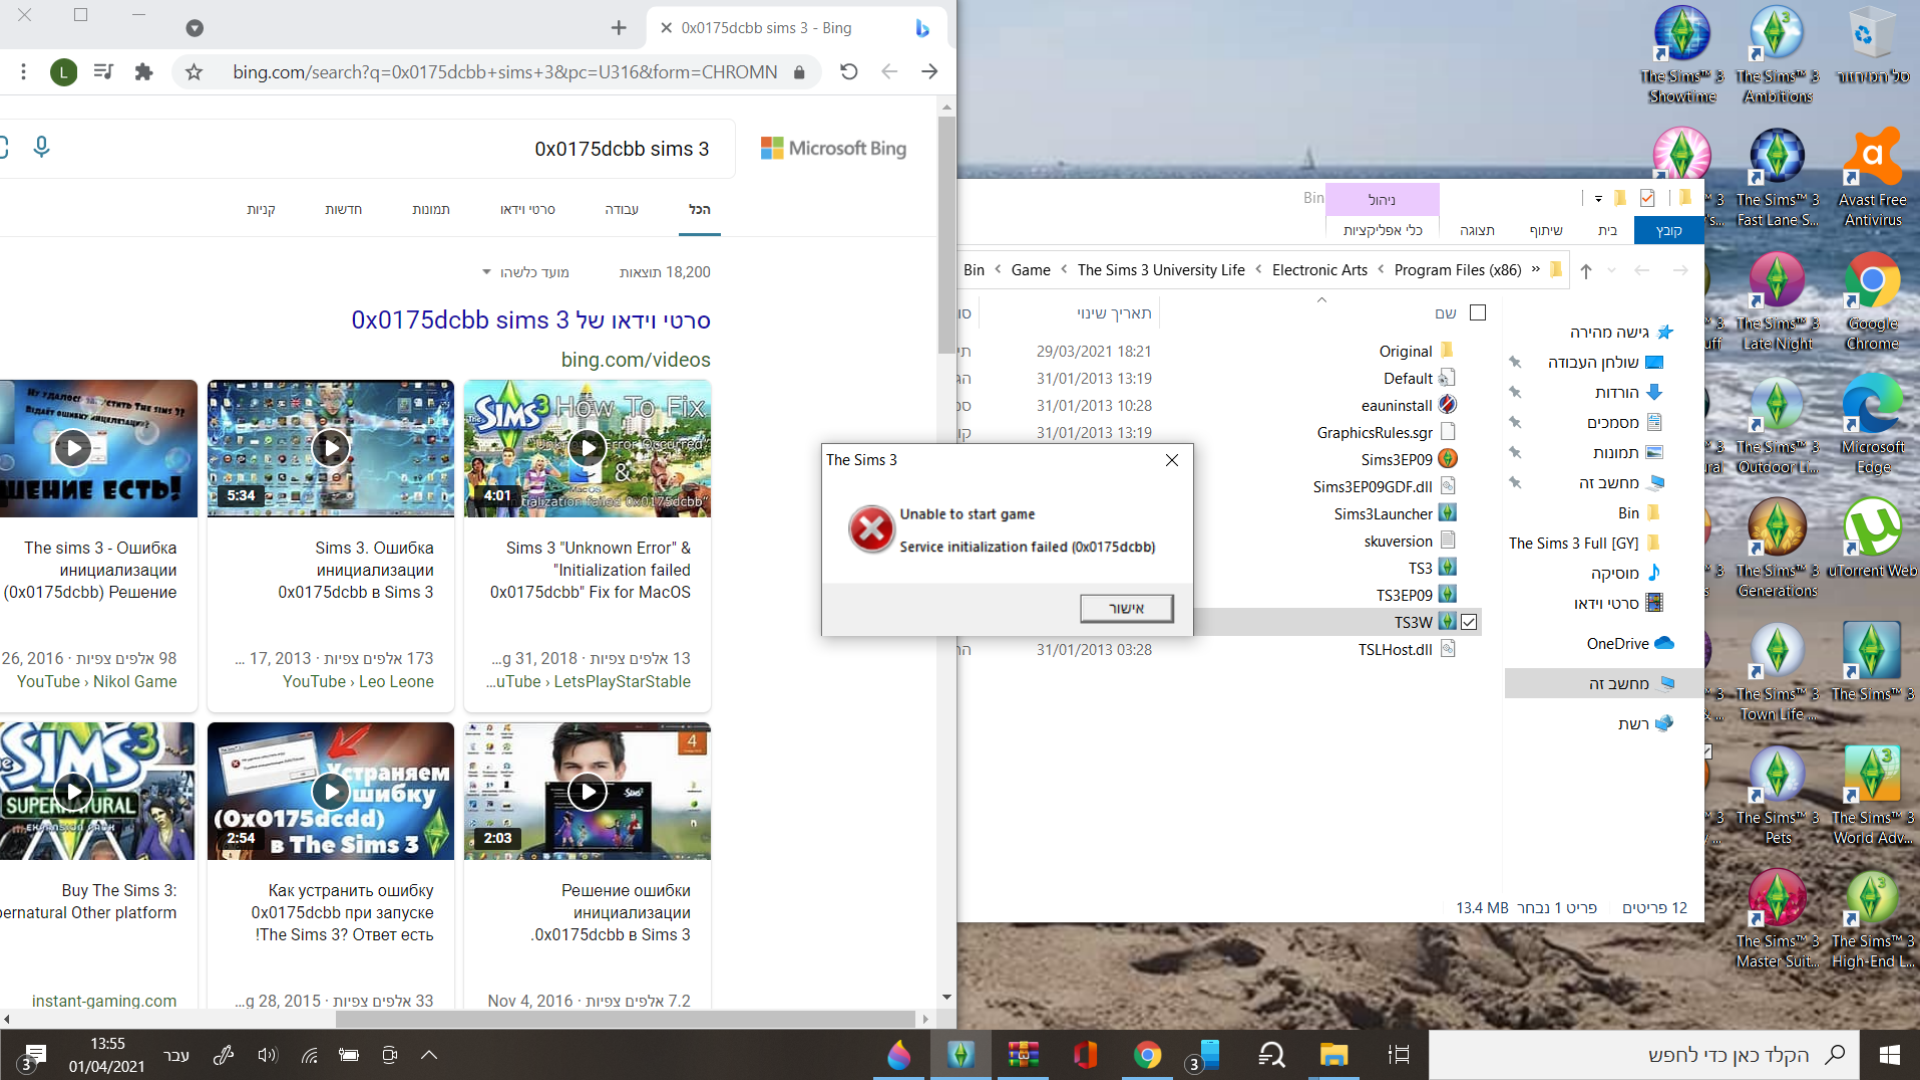Open the Explorer View ribbon tab
The height and width of the screenshot is (1080, 1920).
(x=1477, y=230)
